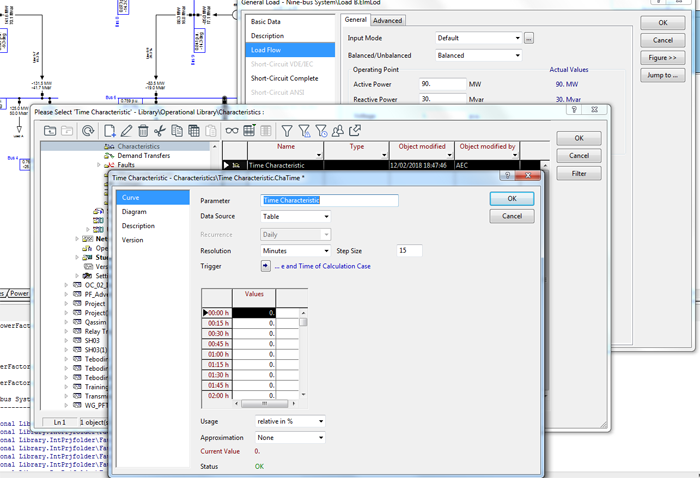Viewport: 700px width, 478px height.
Task: Click the first filter funnel icon
Action: [286, 131]
